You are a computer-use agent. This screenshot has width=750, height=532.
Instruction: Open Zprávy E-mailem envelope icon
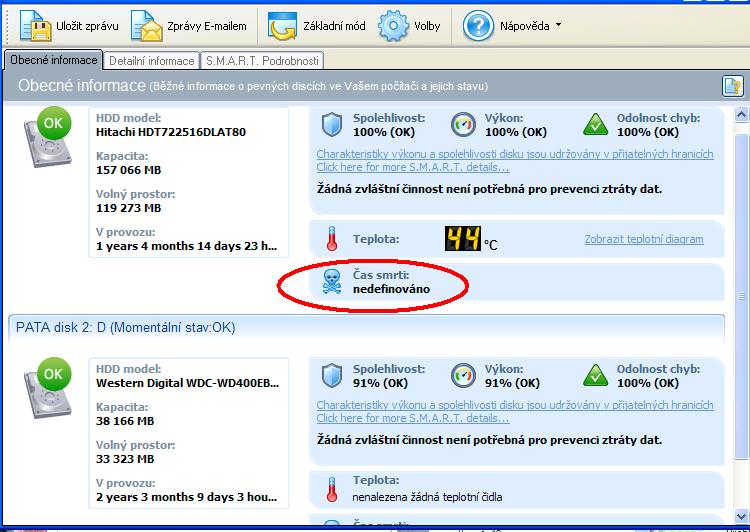(x=147, y=25)
